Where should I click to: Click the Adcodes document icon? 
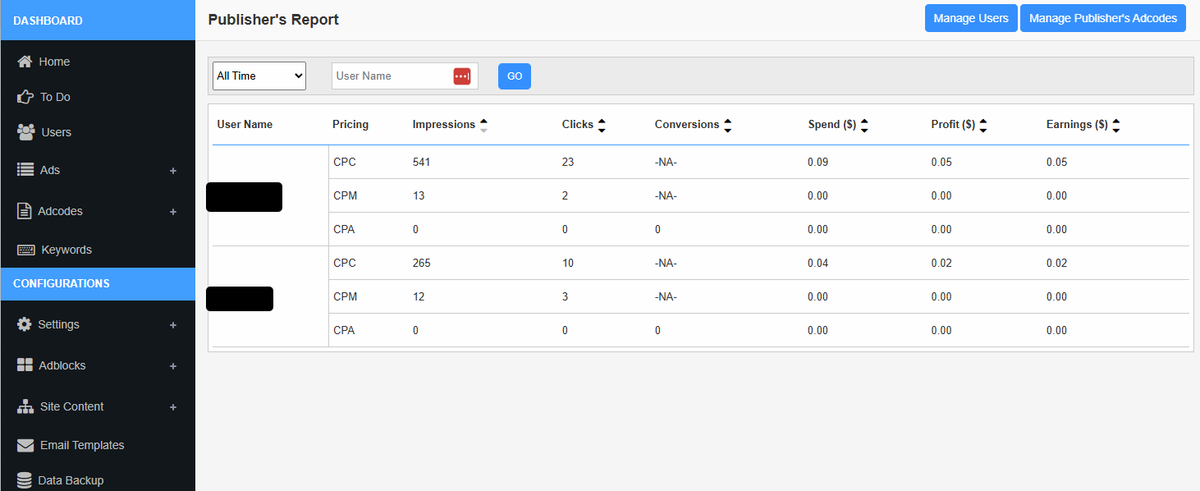(25, 211)
